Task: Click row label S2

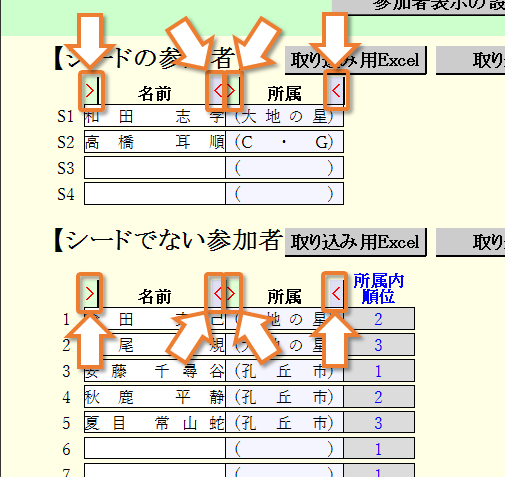Action: [65, 142]
